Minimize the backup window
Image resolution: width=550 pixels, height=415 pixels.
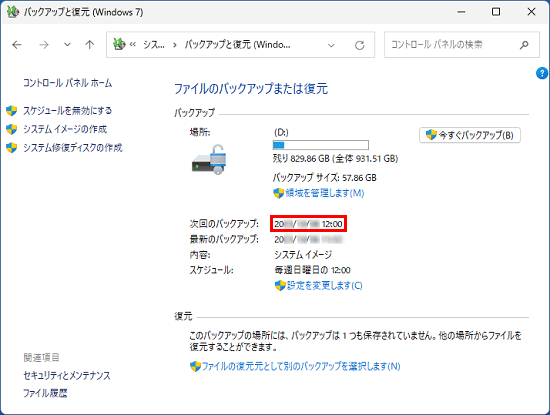462,12
